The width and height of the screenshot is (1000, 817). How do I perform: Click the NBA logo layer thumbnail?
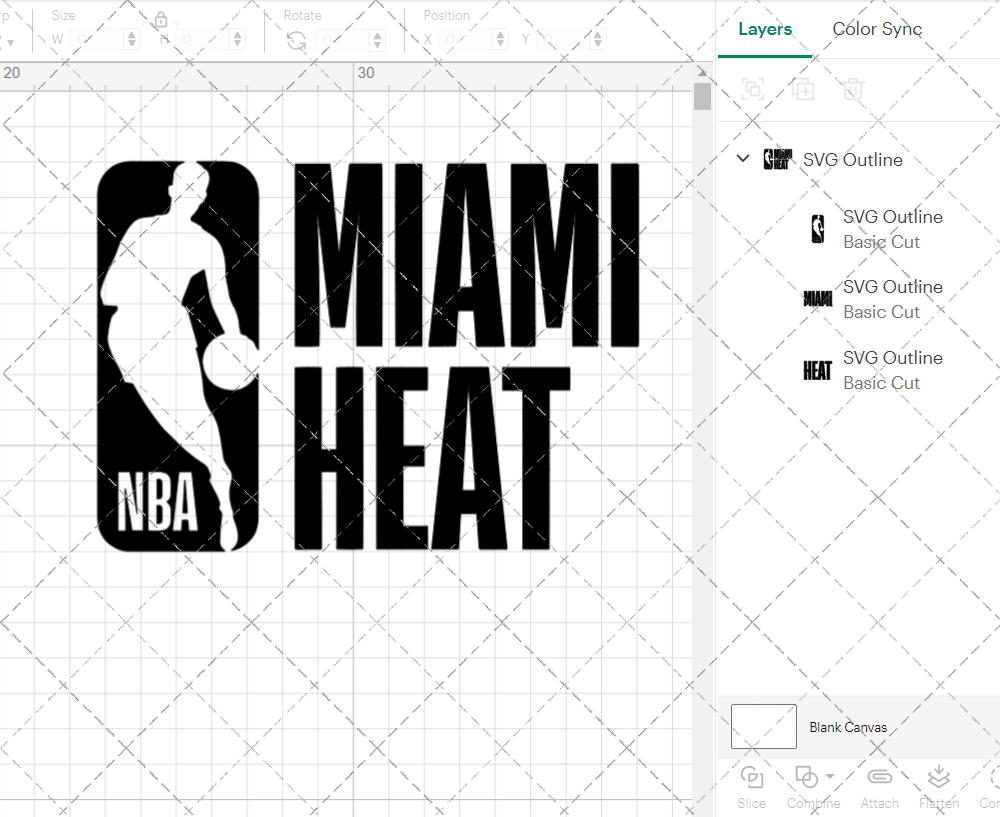818,229
